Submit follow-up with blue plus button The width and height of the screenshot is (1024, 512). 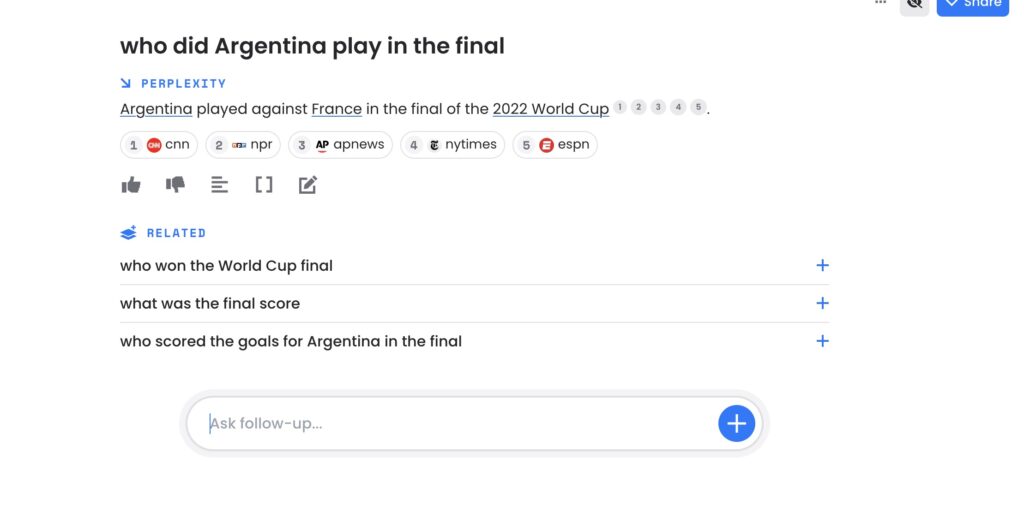coord(737,423)
